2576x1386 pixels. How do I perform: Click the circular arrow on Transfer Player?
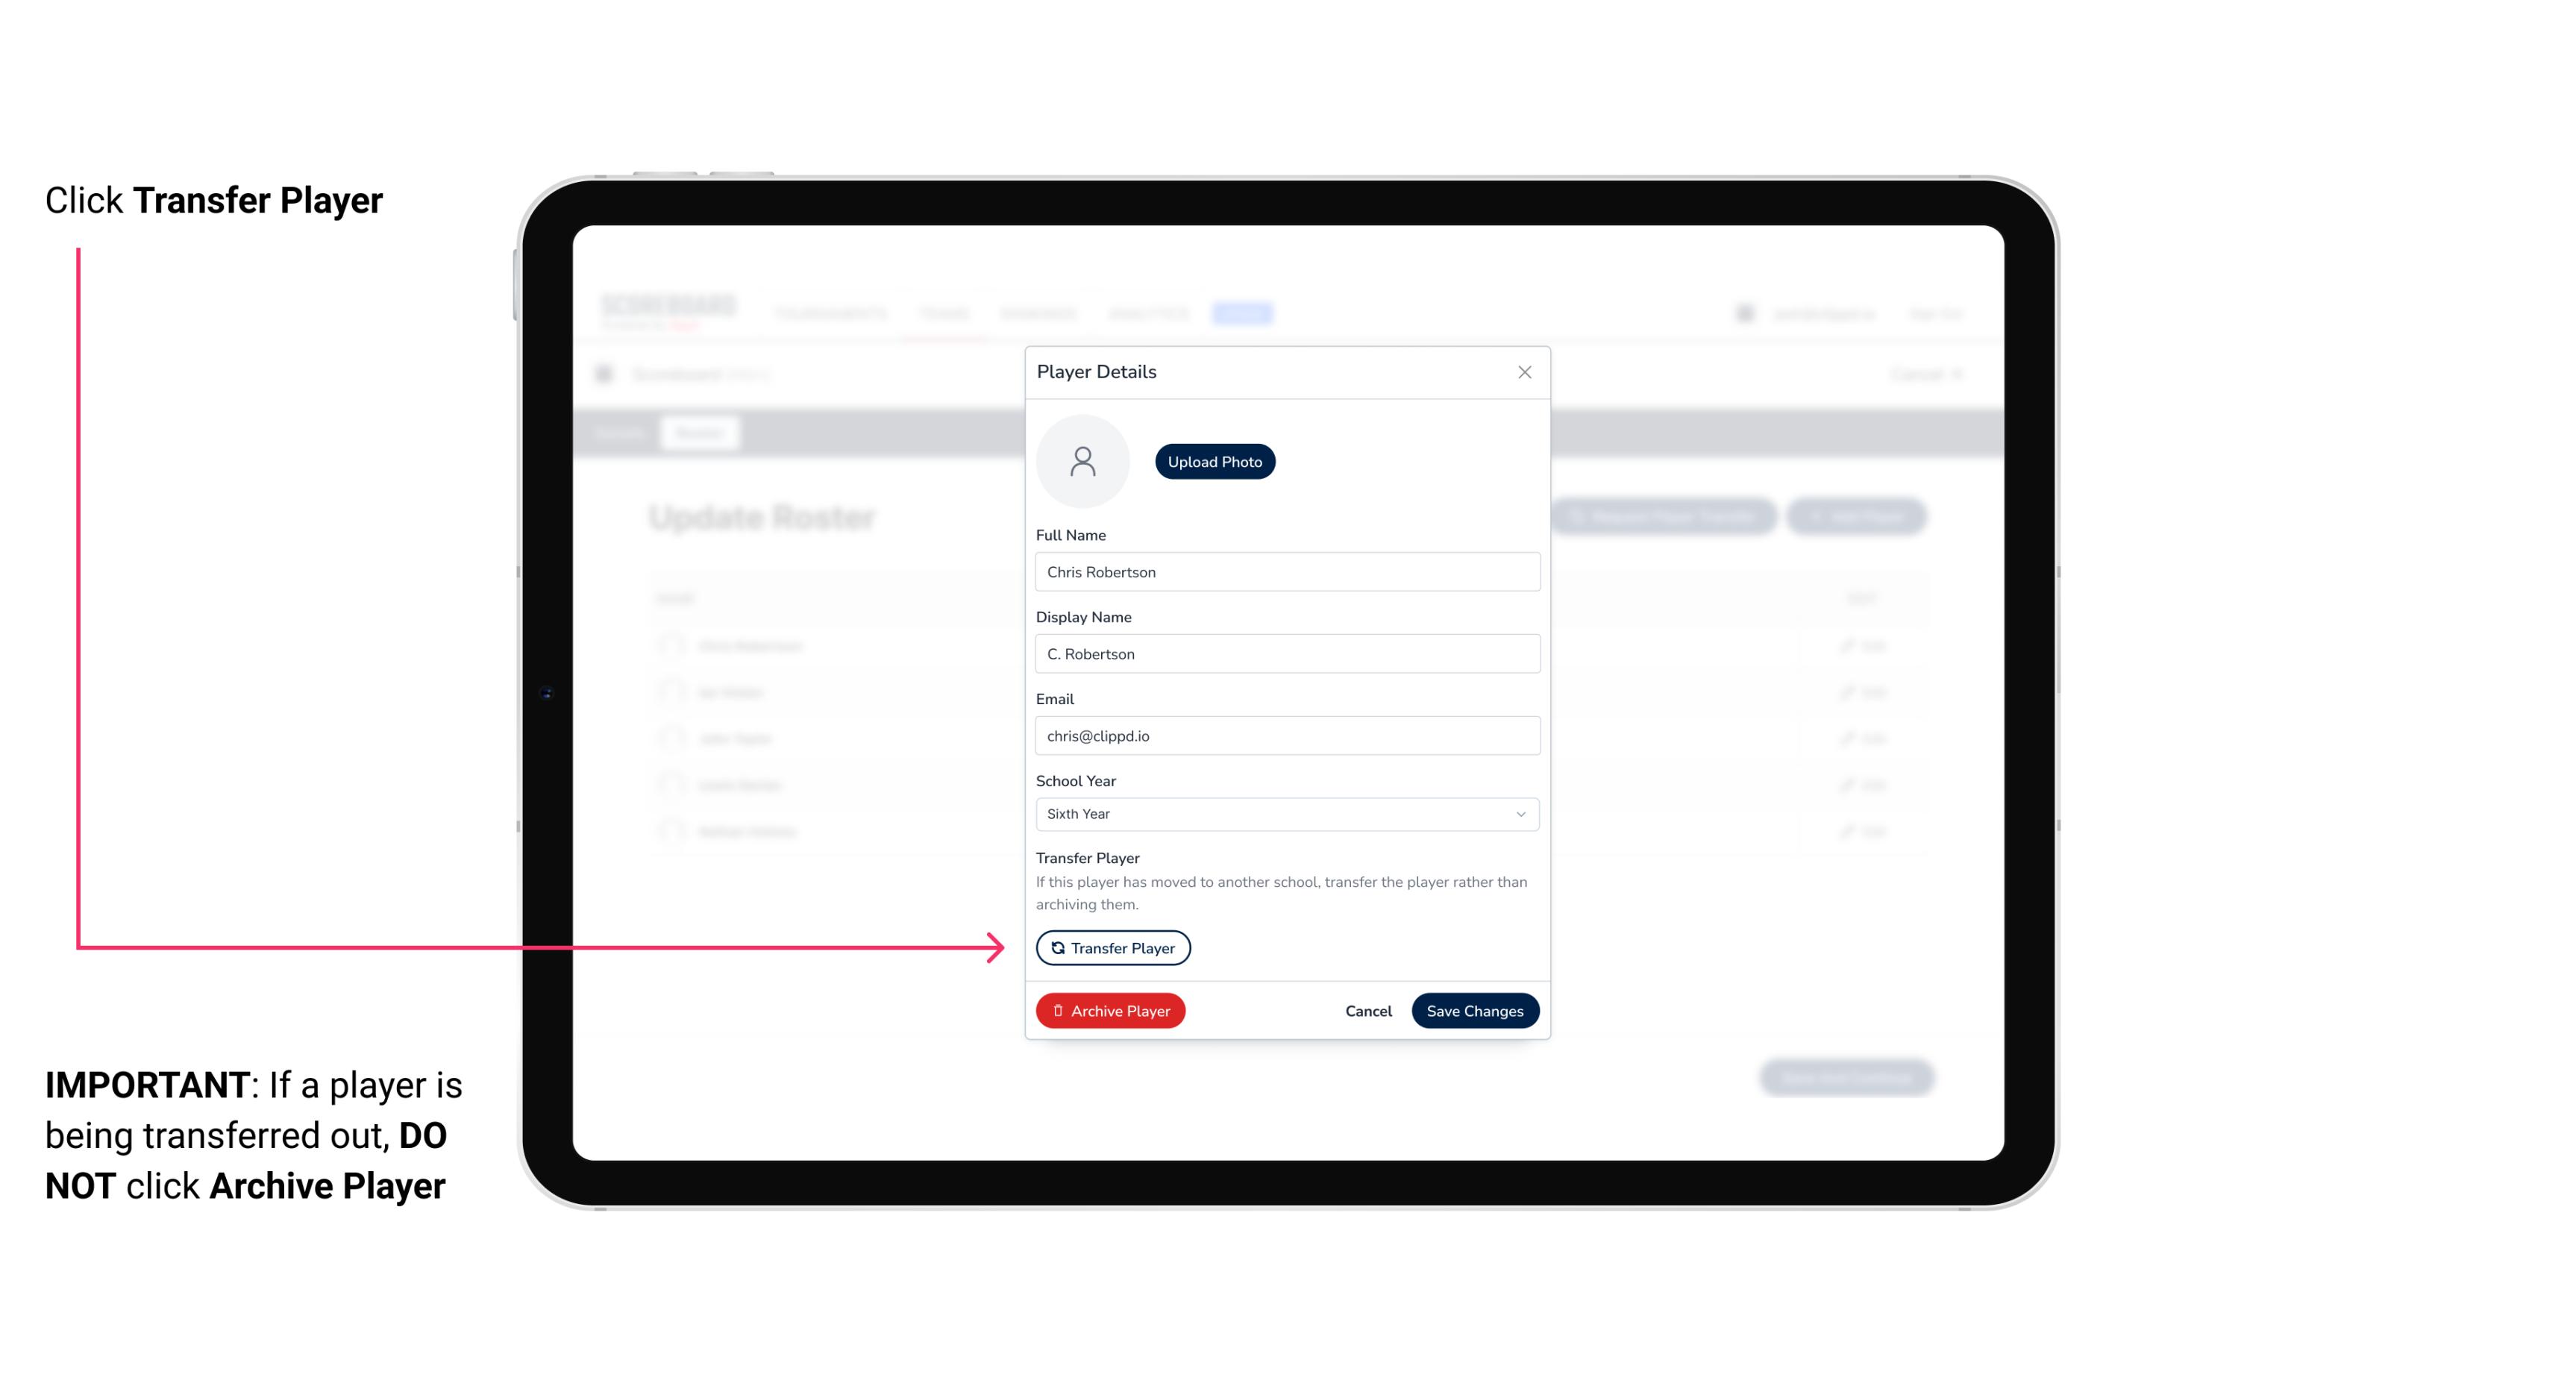coord(1056,947)
